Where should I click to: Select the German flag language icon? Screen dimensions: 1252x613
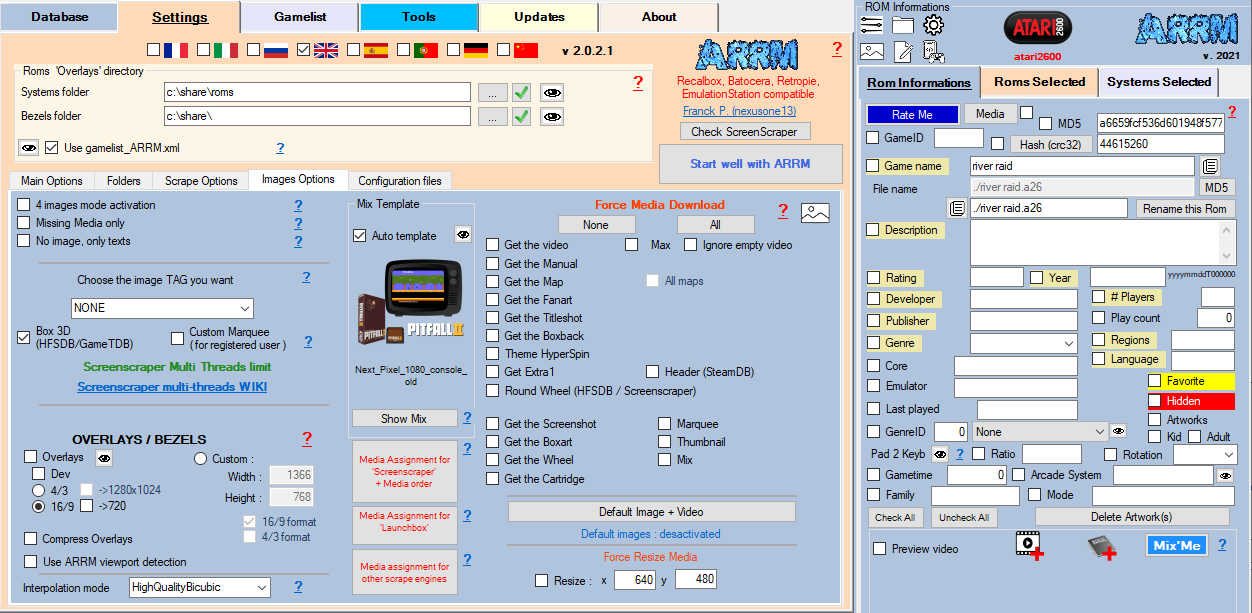(x=475, y=50)
